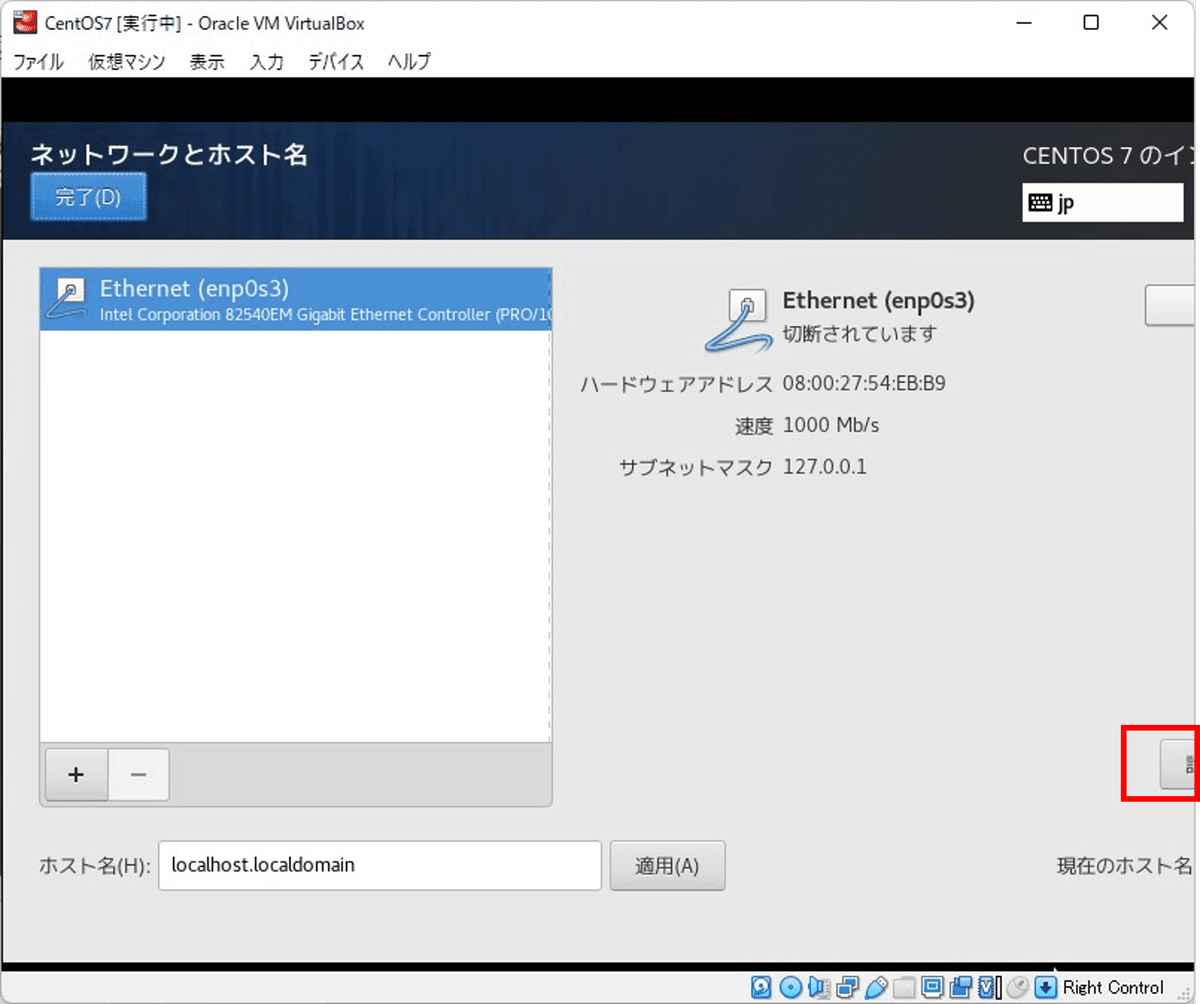1200x1004 pixels.
Task: Open the ヘルプ menu
Action: tap(409, 62)
